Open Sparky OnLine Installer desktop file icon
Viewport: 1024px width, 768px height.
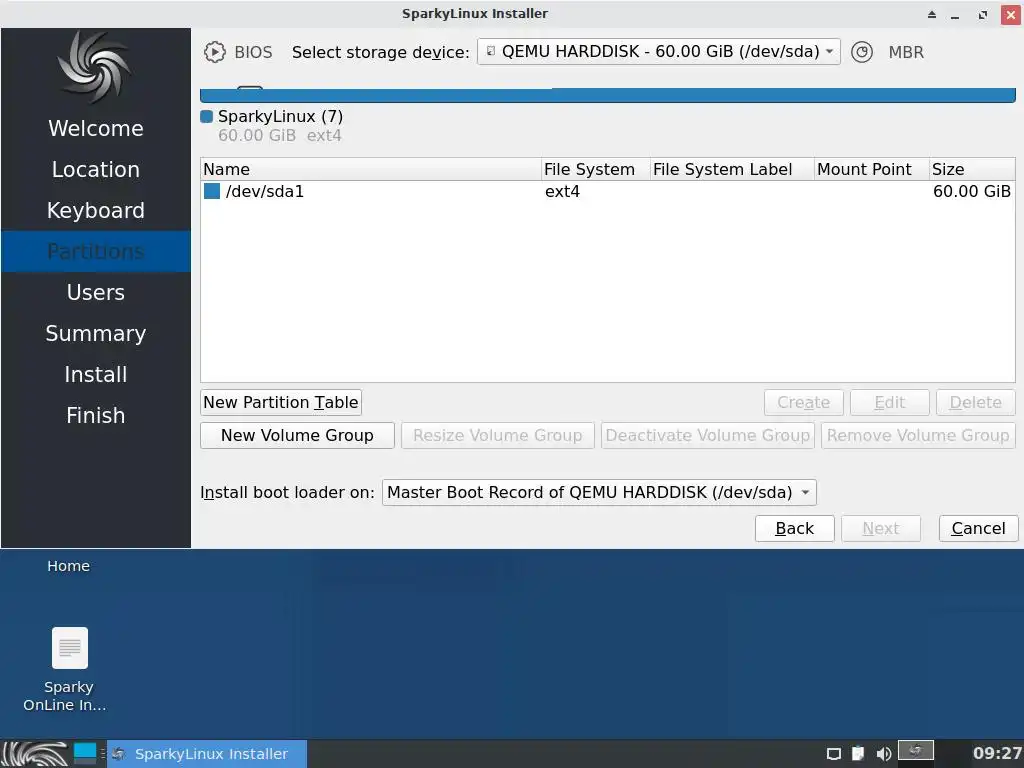tap(70, 648)
